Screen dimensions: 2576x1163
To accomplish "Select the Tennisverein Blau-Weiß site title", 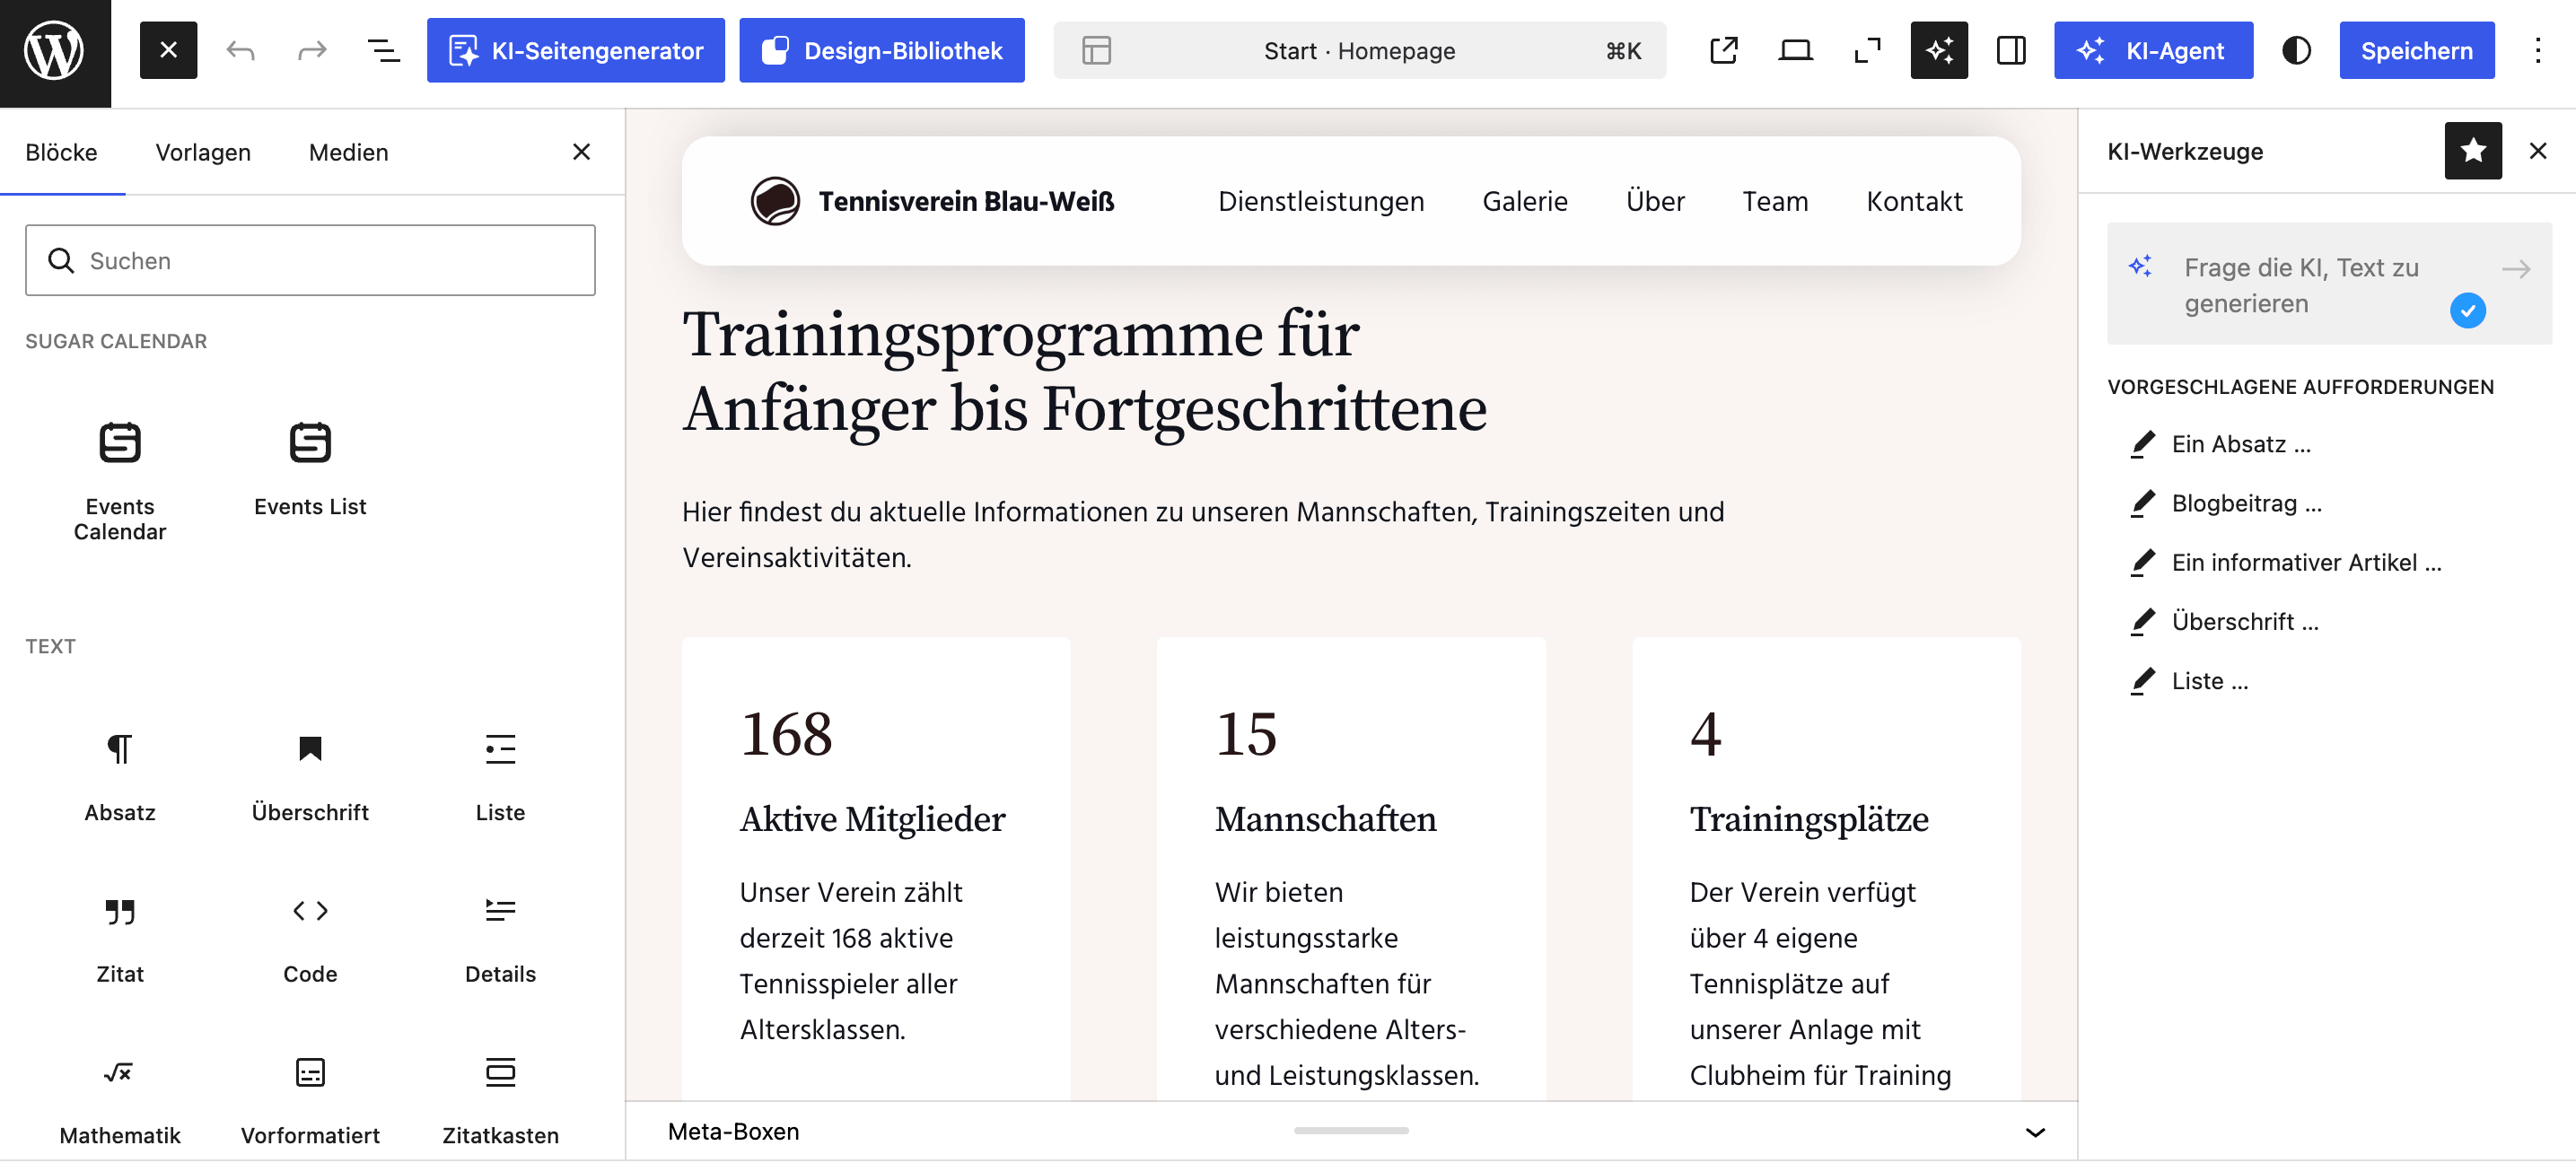I will click(x=966, y=201).
